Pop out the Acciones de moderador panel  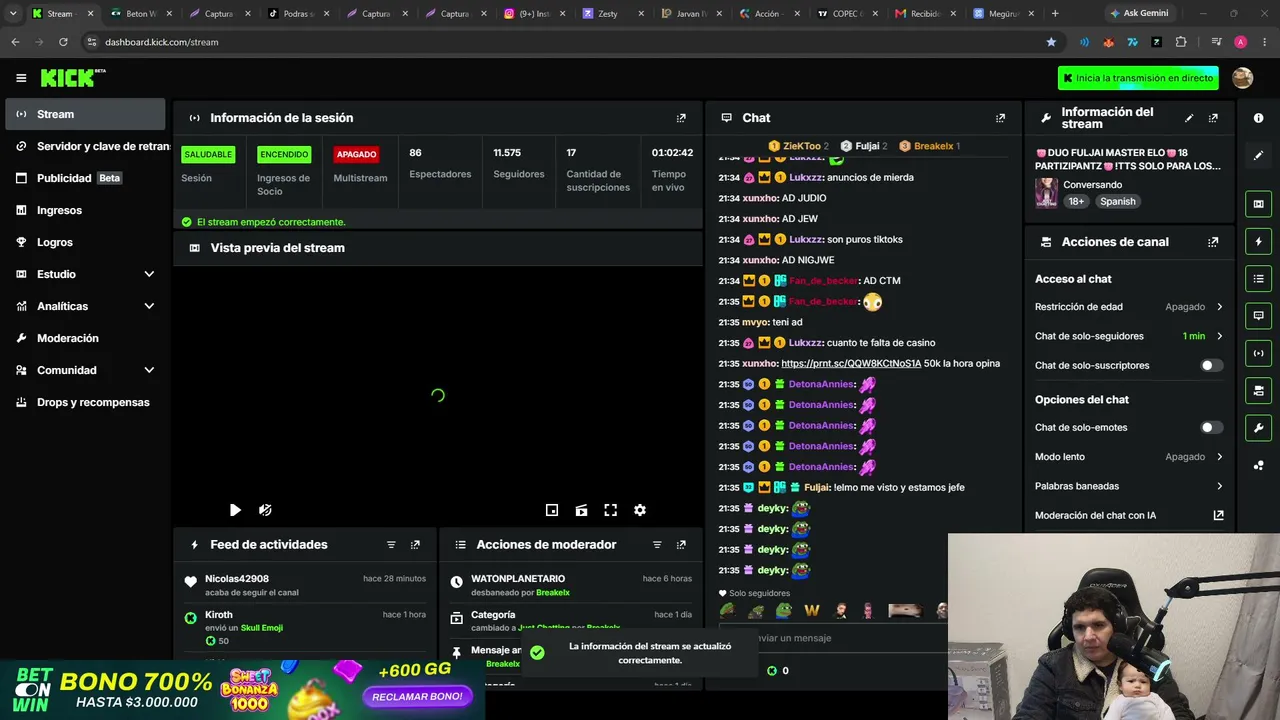[681, 545]
